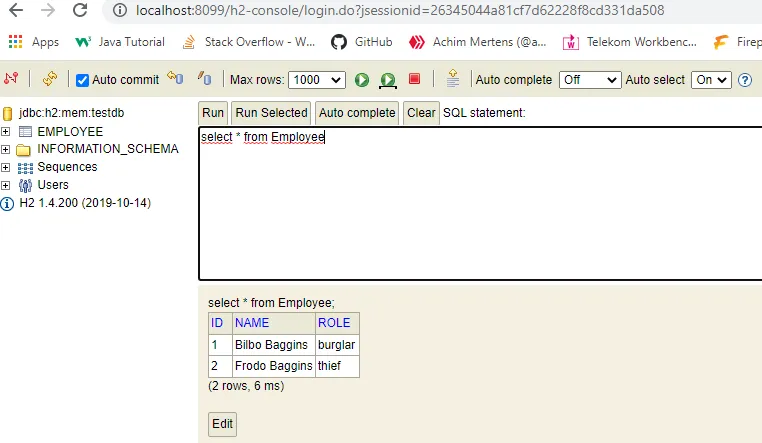Click the site information icon in address bar
The image size is (762, 443).
120,10
